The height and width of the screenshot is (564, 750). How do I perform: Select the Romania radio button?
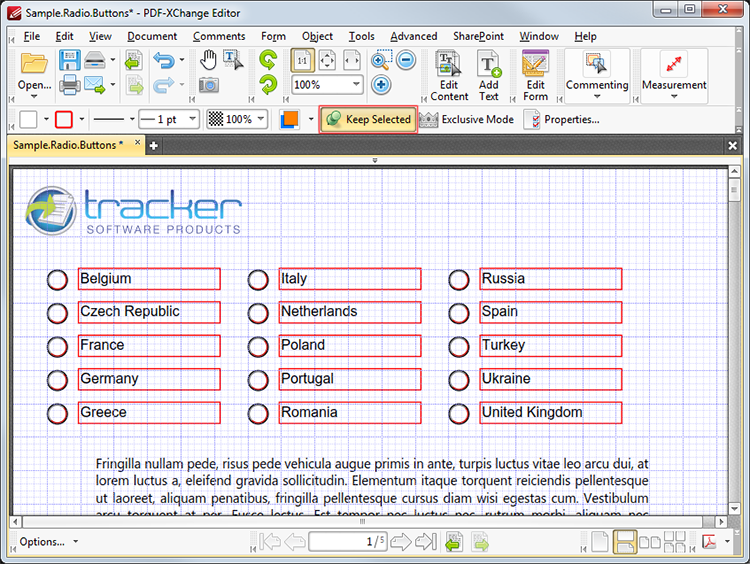(258, 414)
